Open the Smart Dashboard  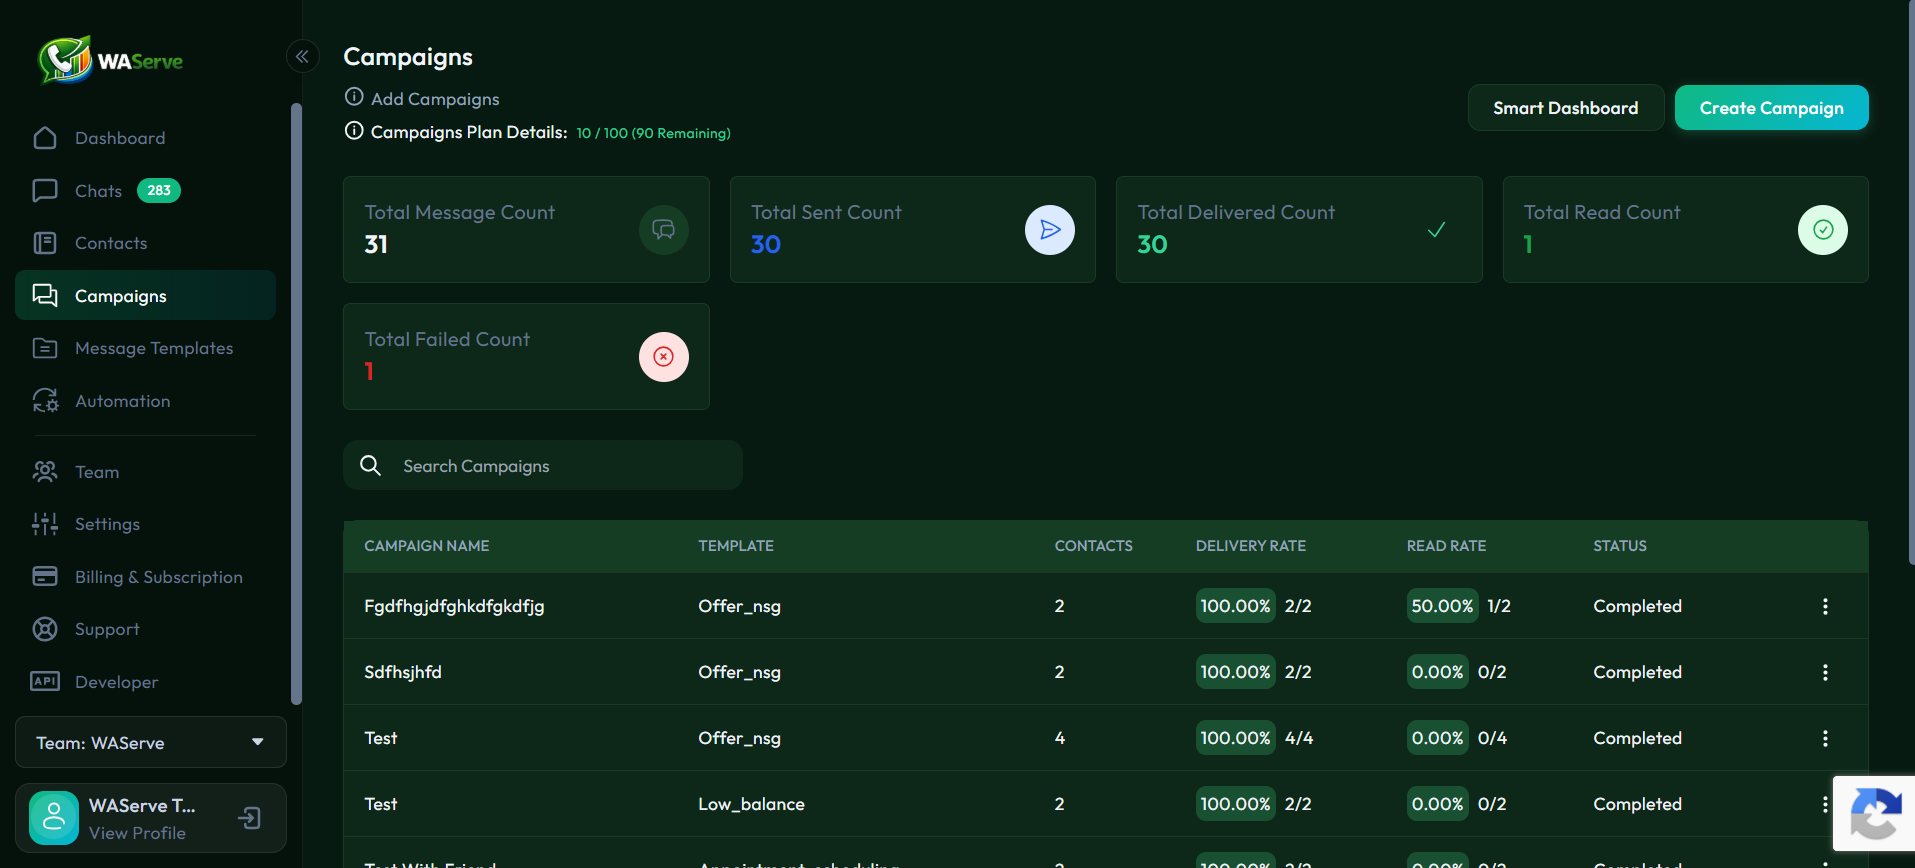pyautogui.click(x=1565, y=108)
